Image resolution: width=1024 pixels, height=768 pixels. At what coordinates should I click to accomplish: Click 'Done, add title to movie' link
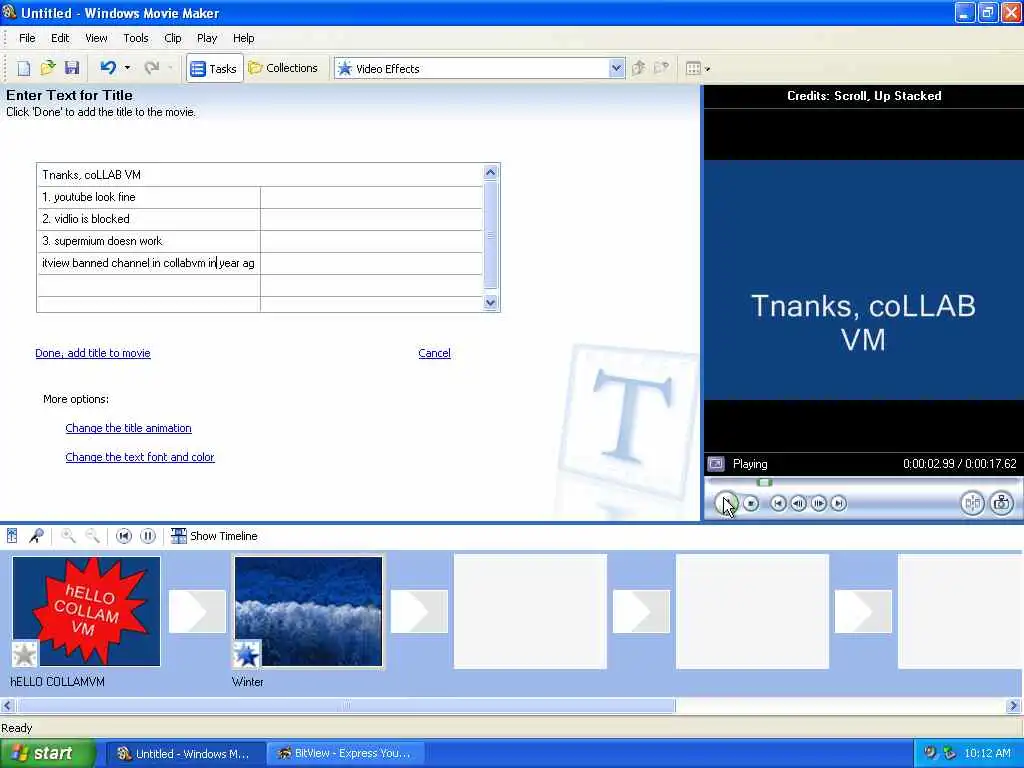93,353
